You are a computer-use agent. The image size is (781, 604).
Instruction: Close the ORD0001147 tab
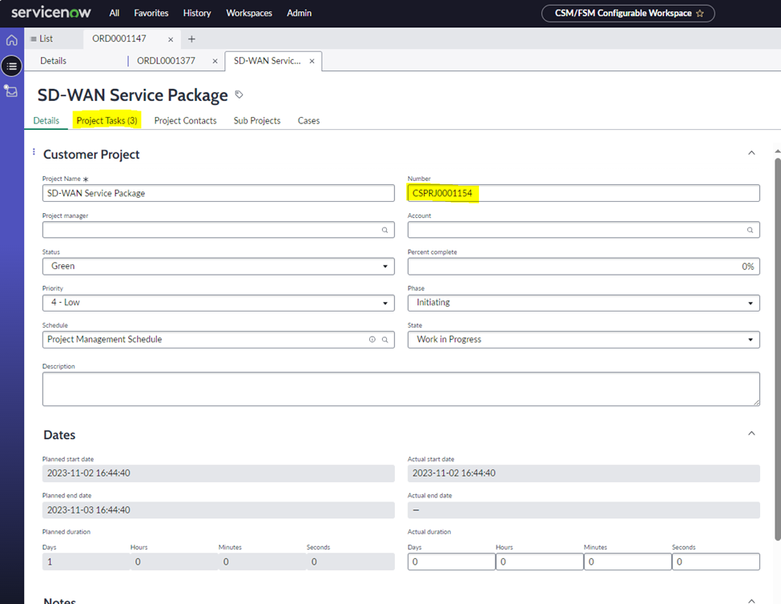(x=170, y=39)
